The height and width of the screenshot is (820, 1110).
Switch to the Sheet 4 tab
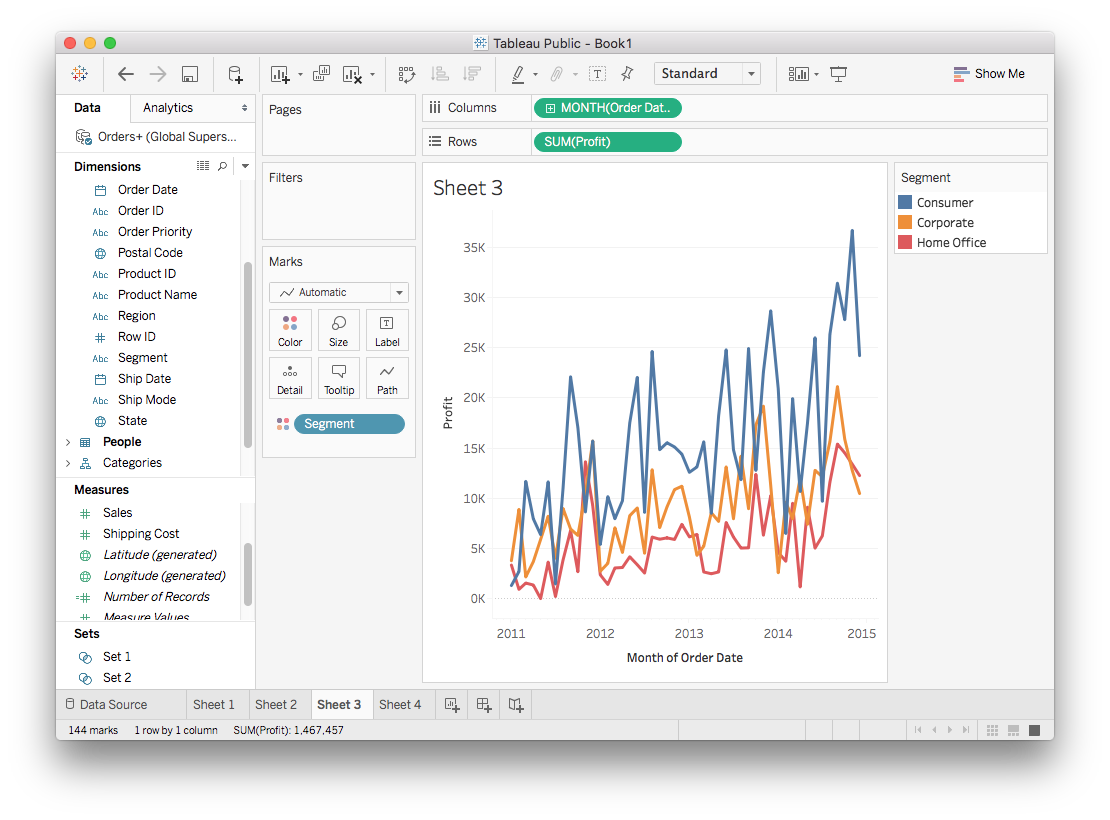[x=400, y=705]
